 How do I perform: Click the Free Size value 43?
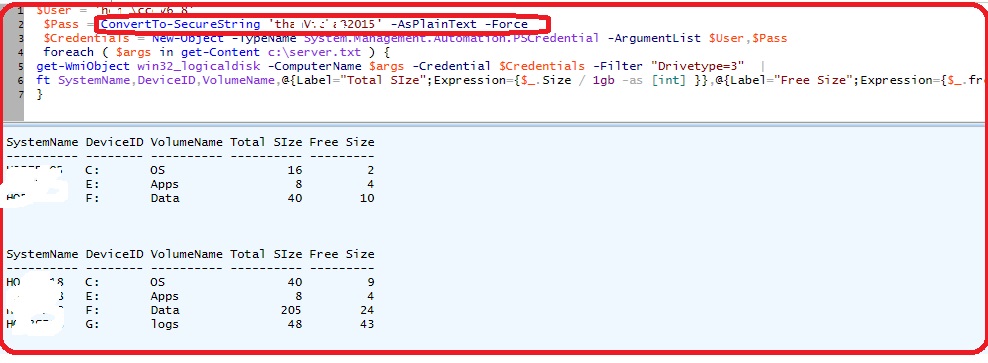367,324
